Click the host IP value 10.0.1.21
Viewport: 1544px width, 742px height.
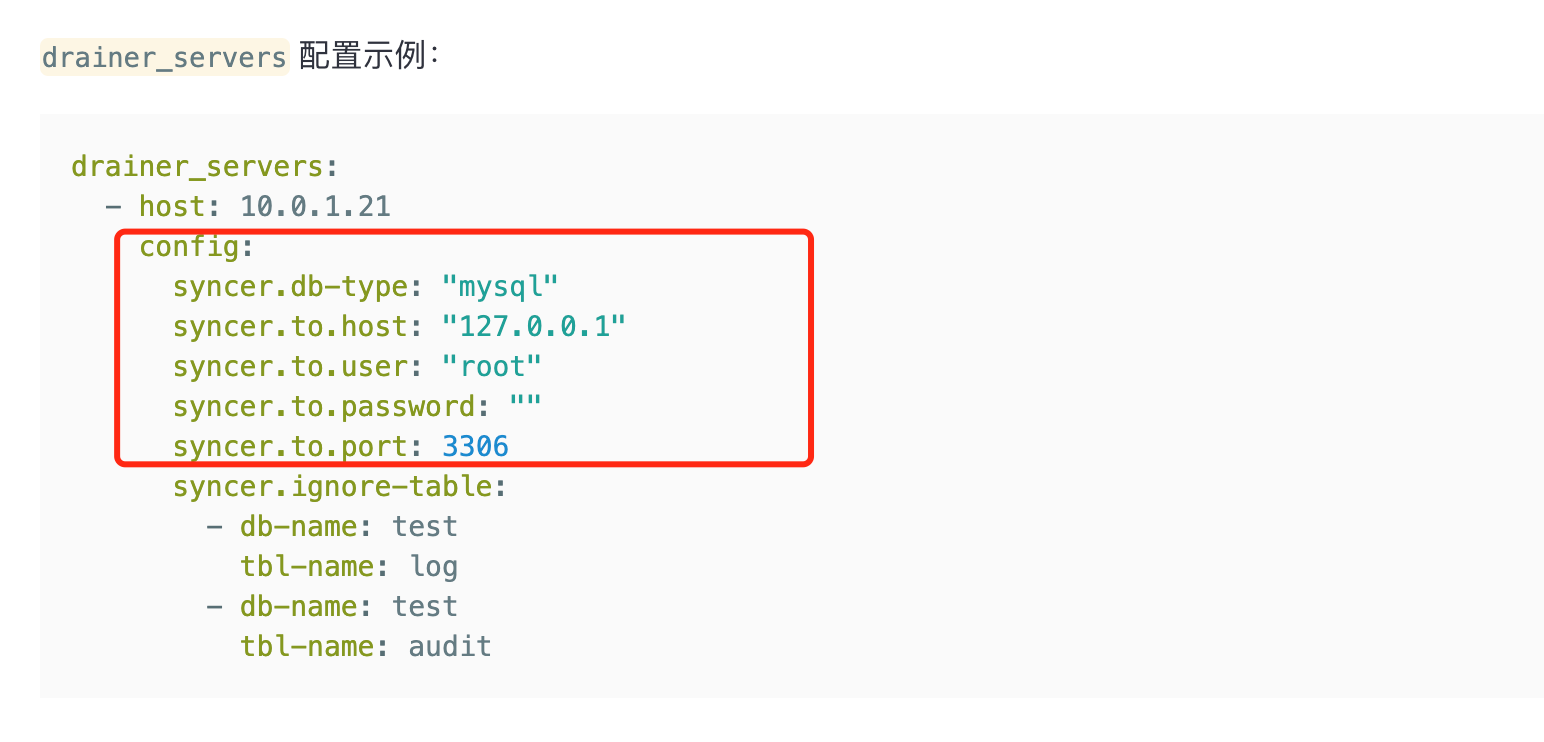coord(315,206)
